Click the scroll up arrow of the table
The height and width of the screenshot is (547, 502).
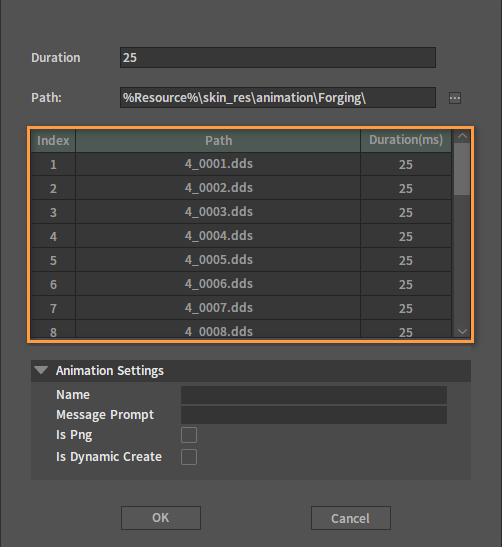(x=462, y=136)
